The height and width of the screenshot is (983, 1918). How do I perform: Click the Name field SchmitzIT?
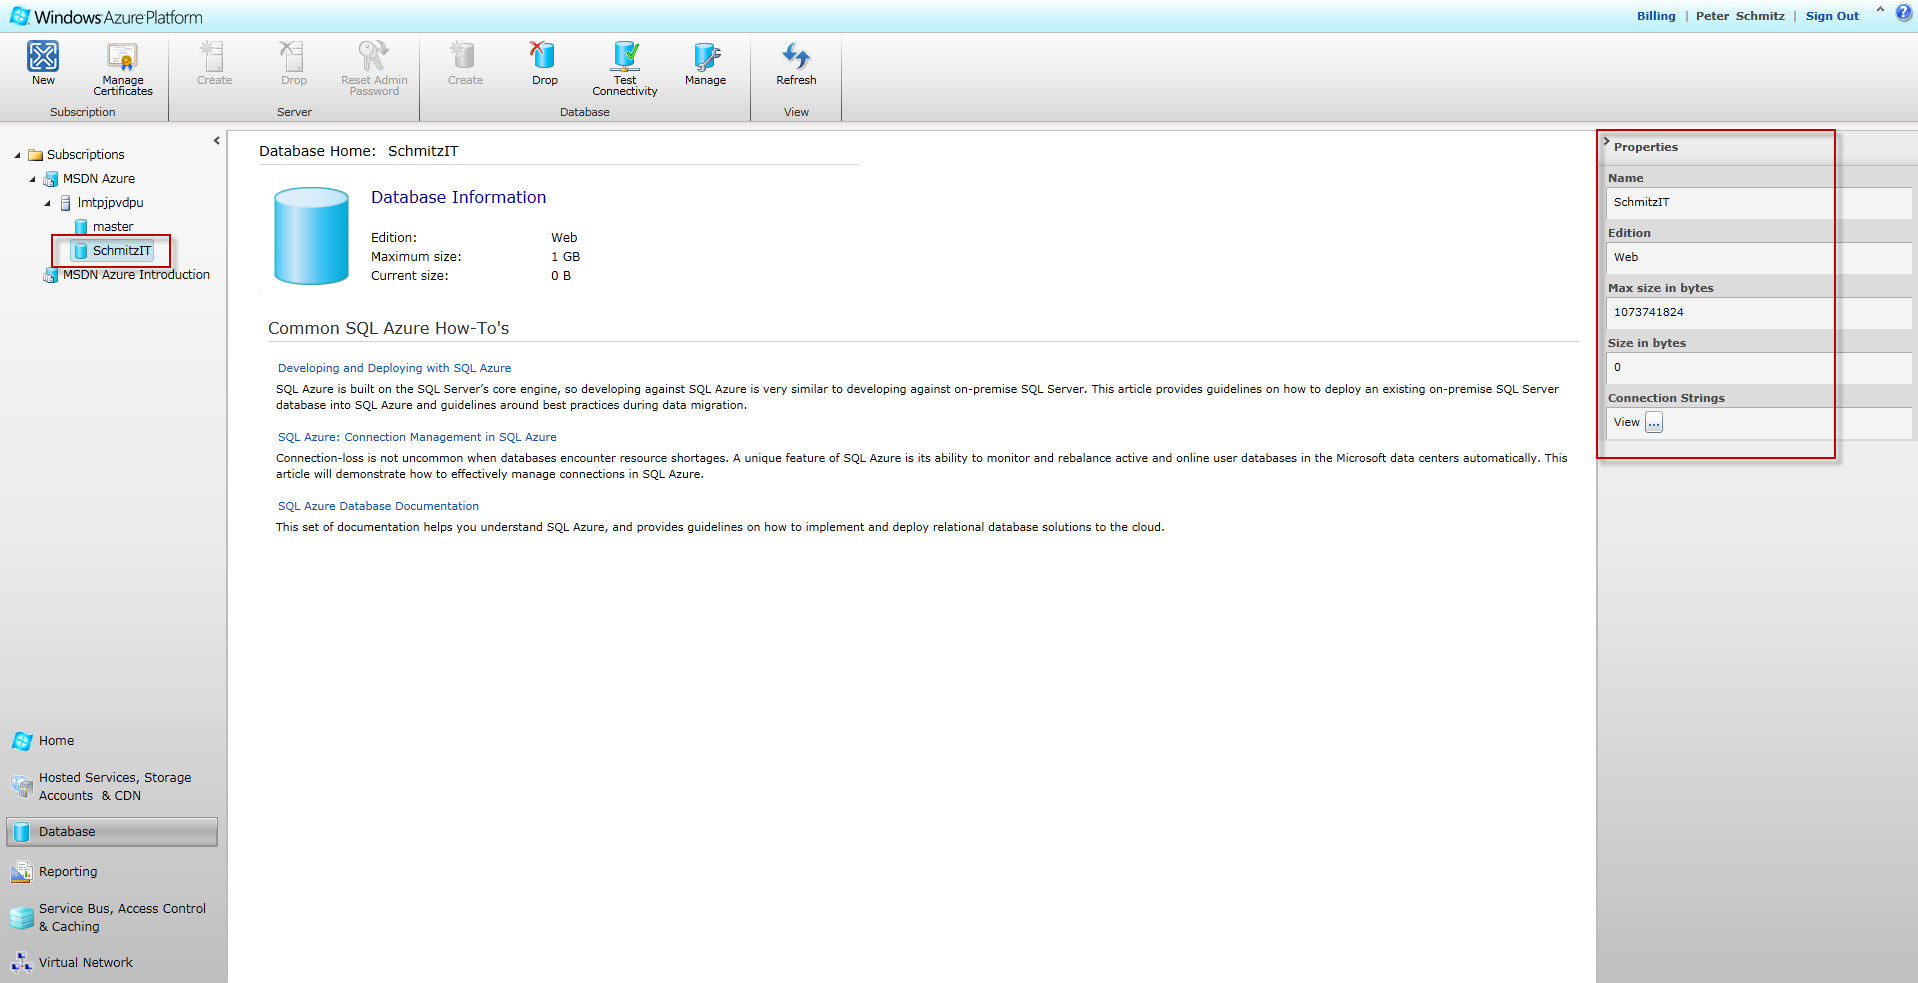(x=1759, y=203)
